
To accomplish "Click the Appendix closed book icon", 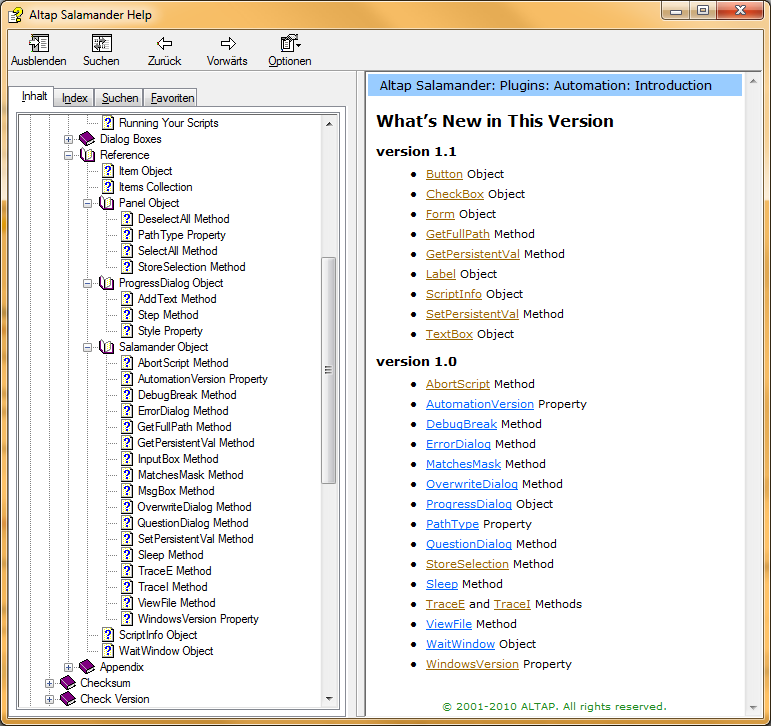I will (87, 667).
